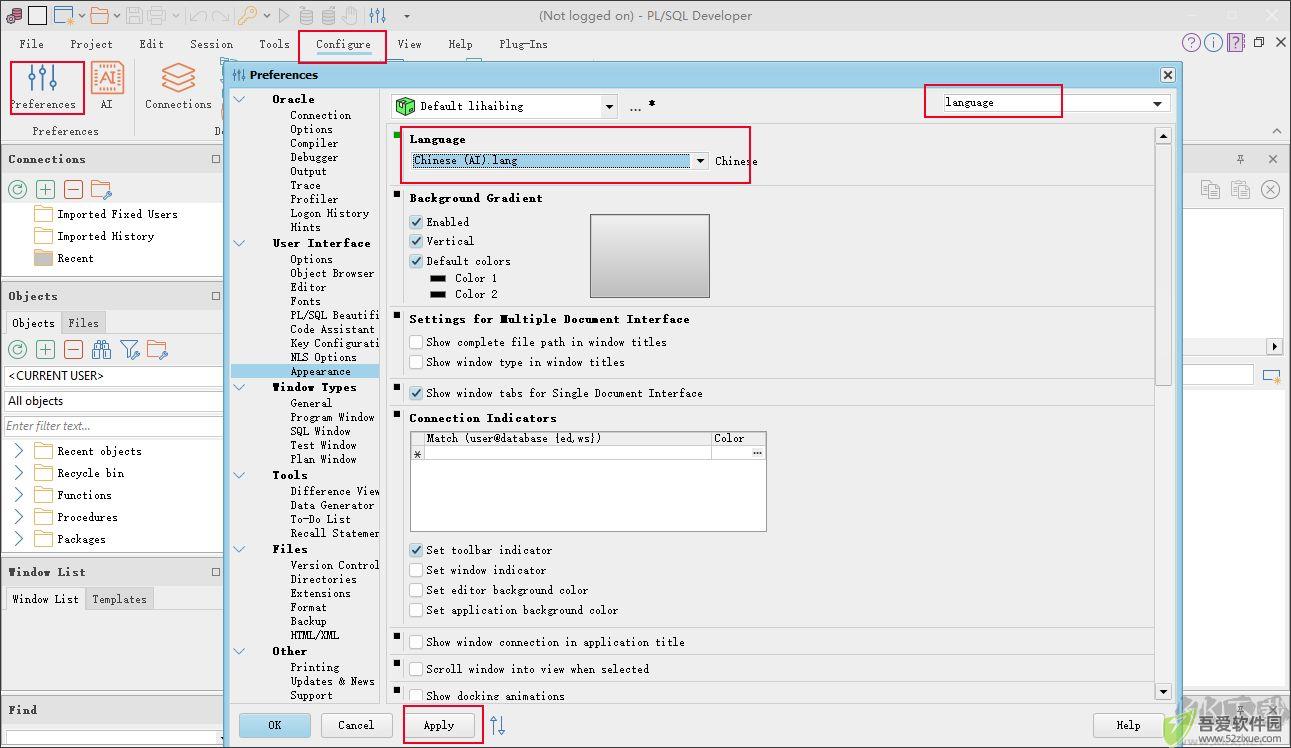Screen dimensions: 1291x748
Task: Collapse the User Interface preferences group
Action: [239, 243]
